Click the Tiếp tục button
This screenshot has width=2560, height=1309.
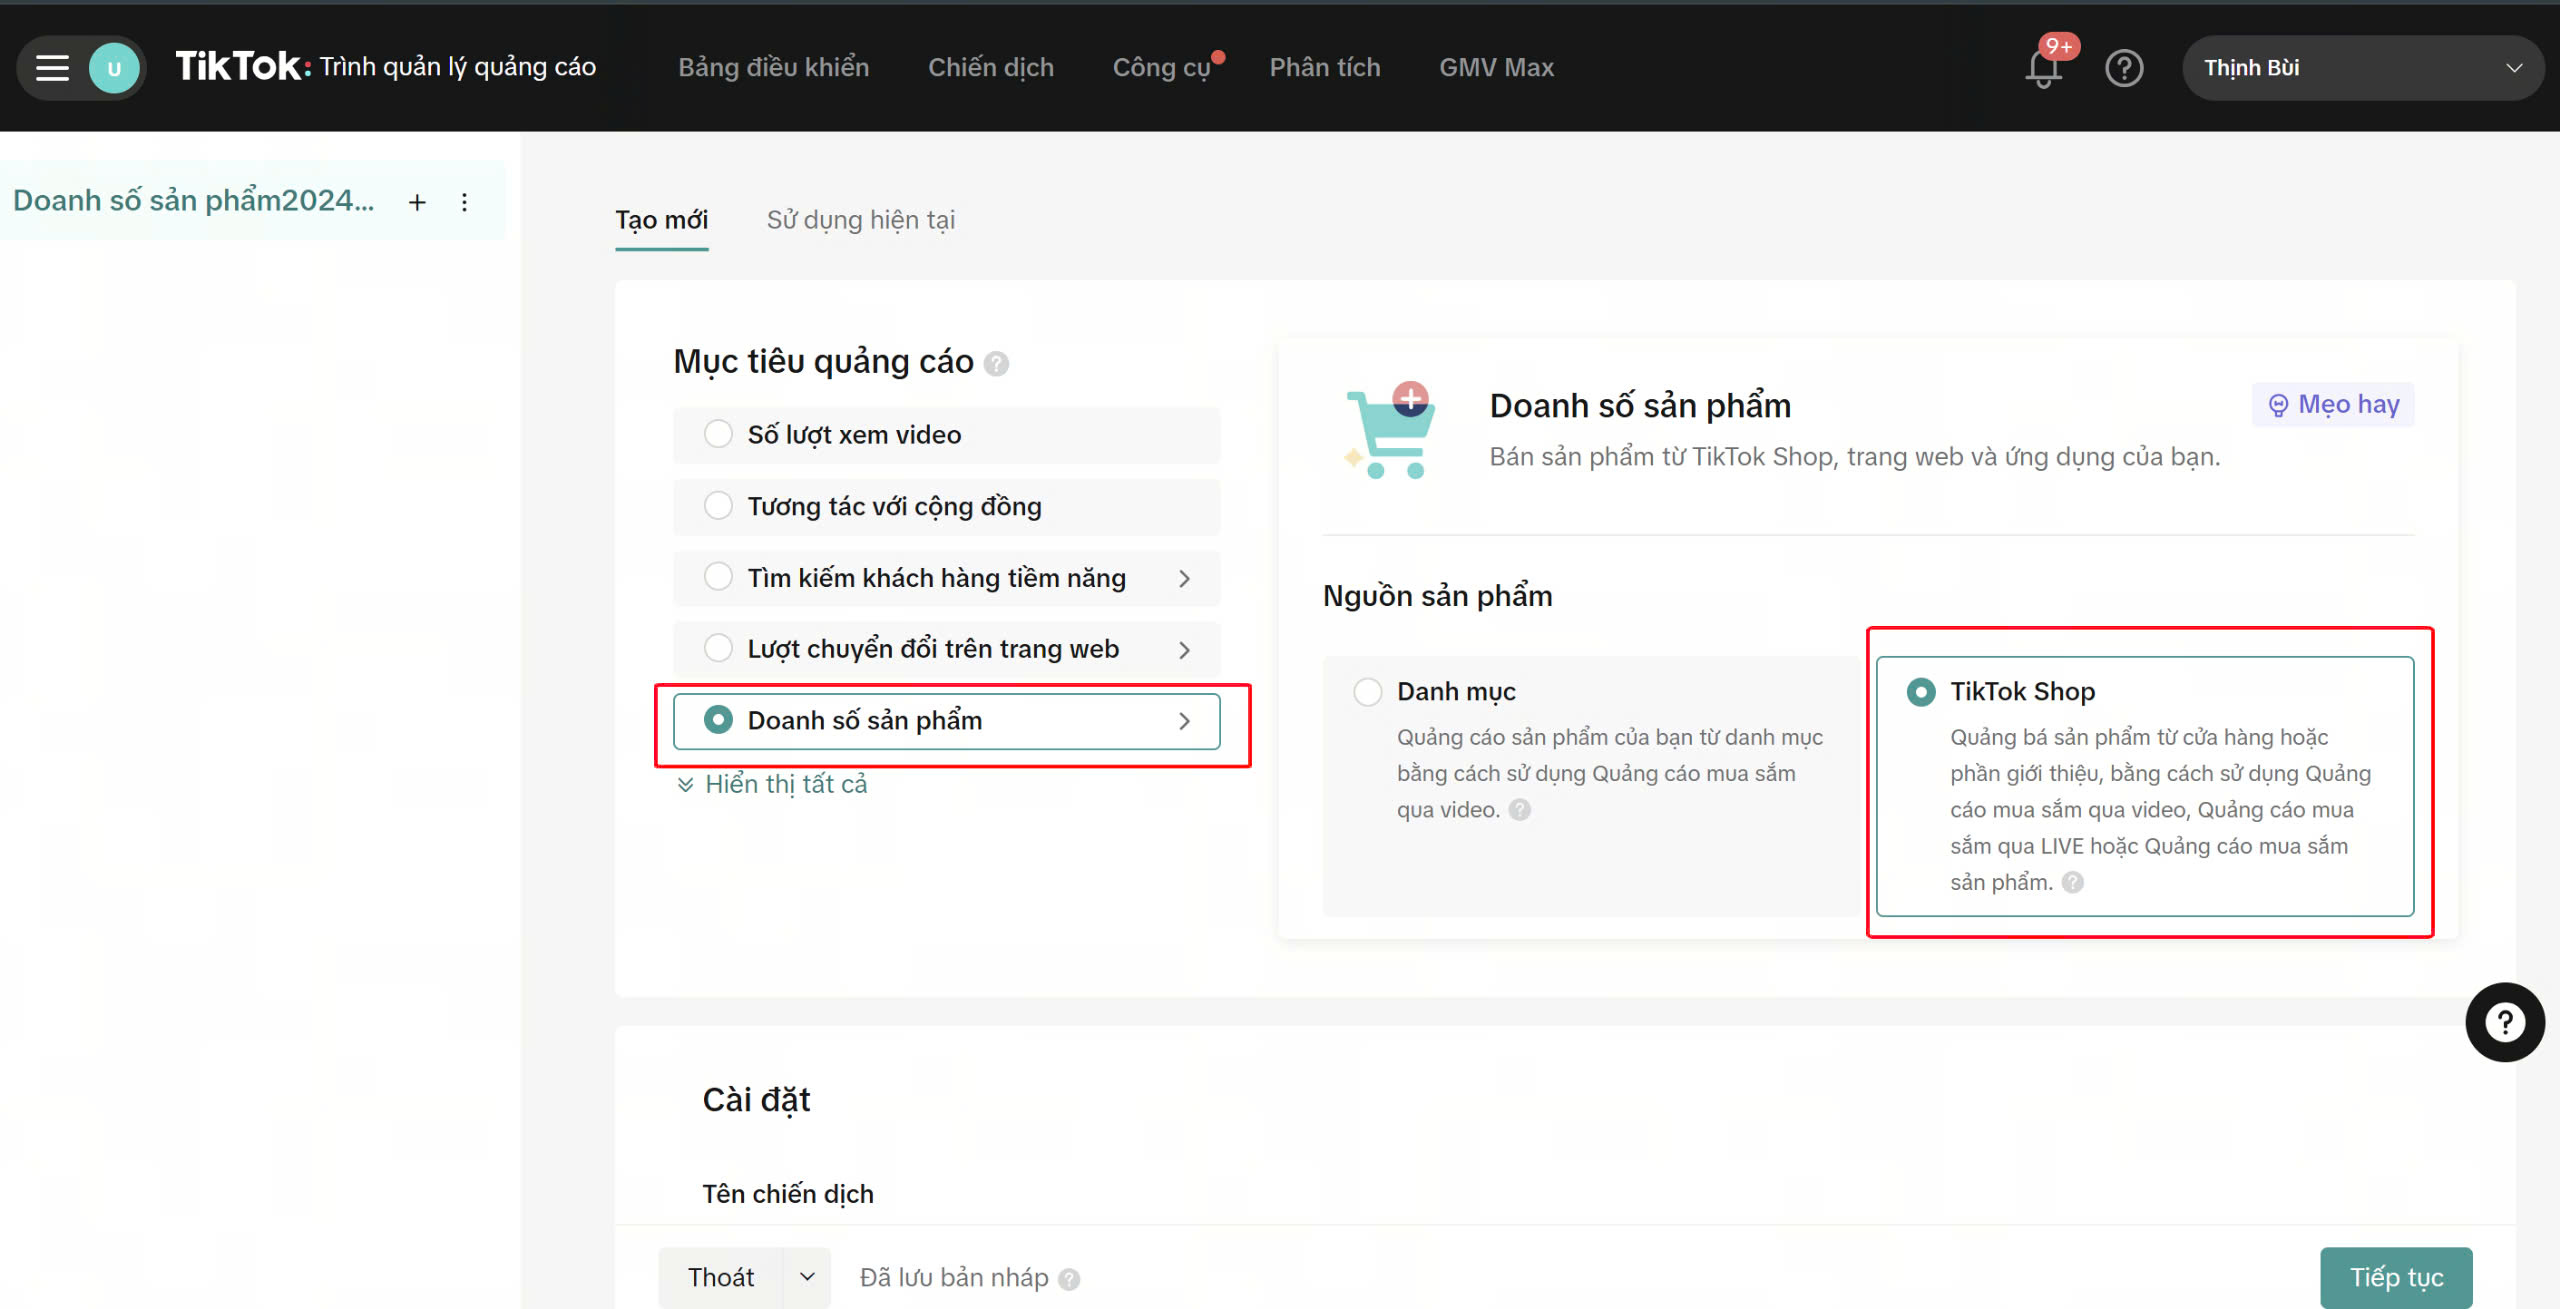coord(2396,1277)
